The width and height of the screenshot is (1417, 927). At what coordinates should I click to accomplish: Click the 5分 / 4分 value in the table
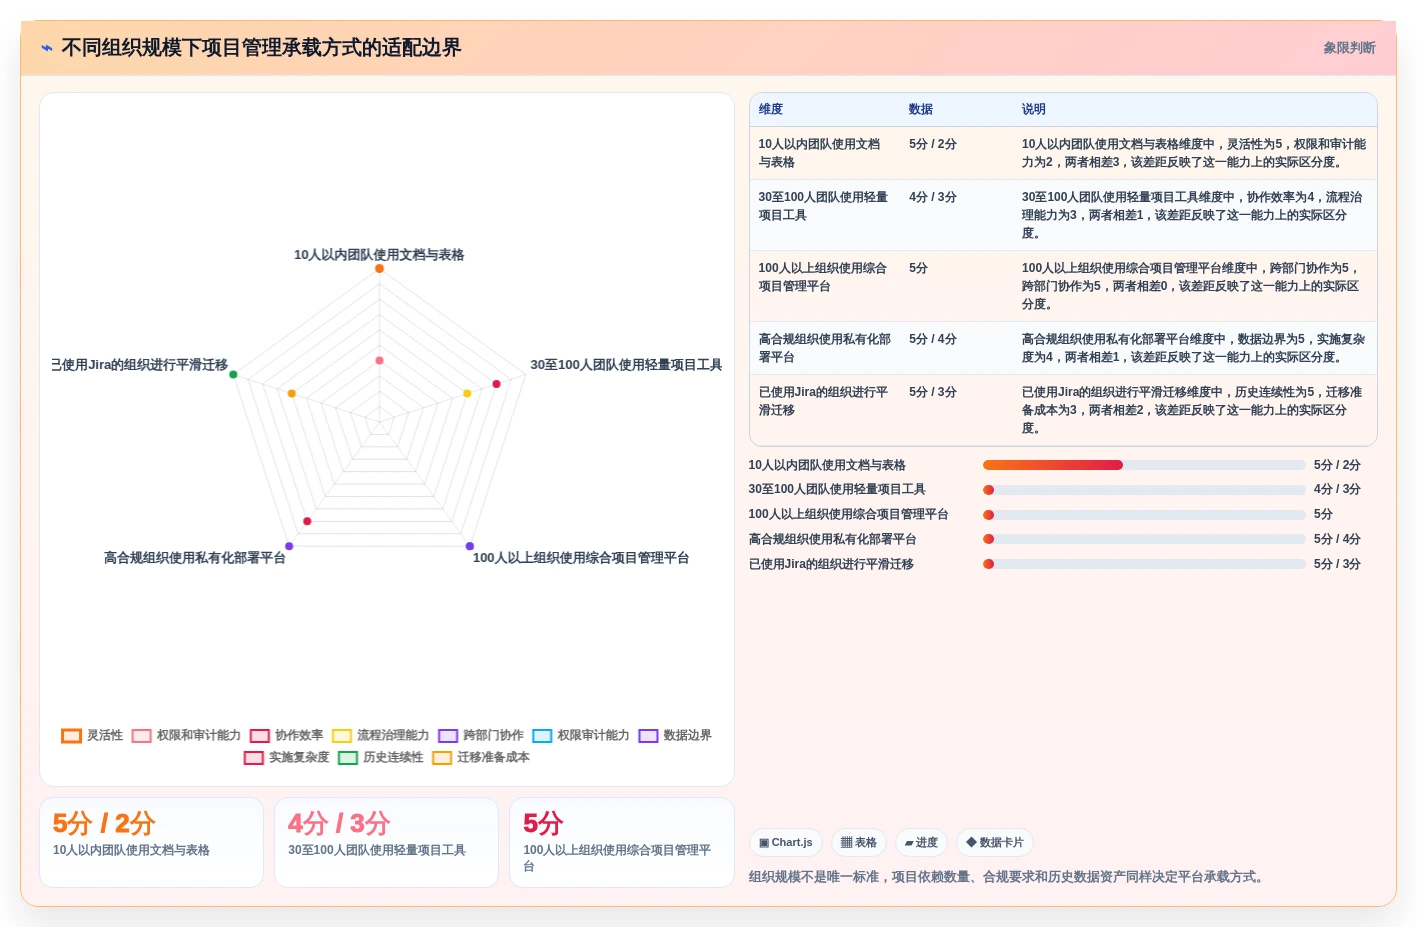933,339
